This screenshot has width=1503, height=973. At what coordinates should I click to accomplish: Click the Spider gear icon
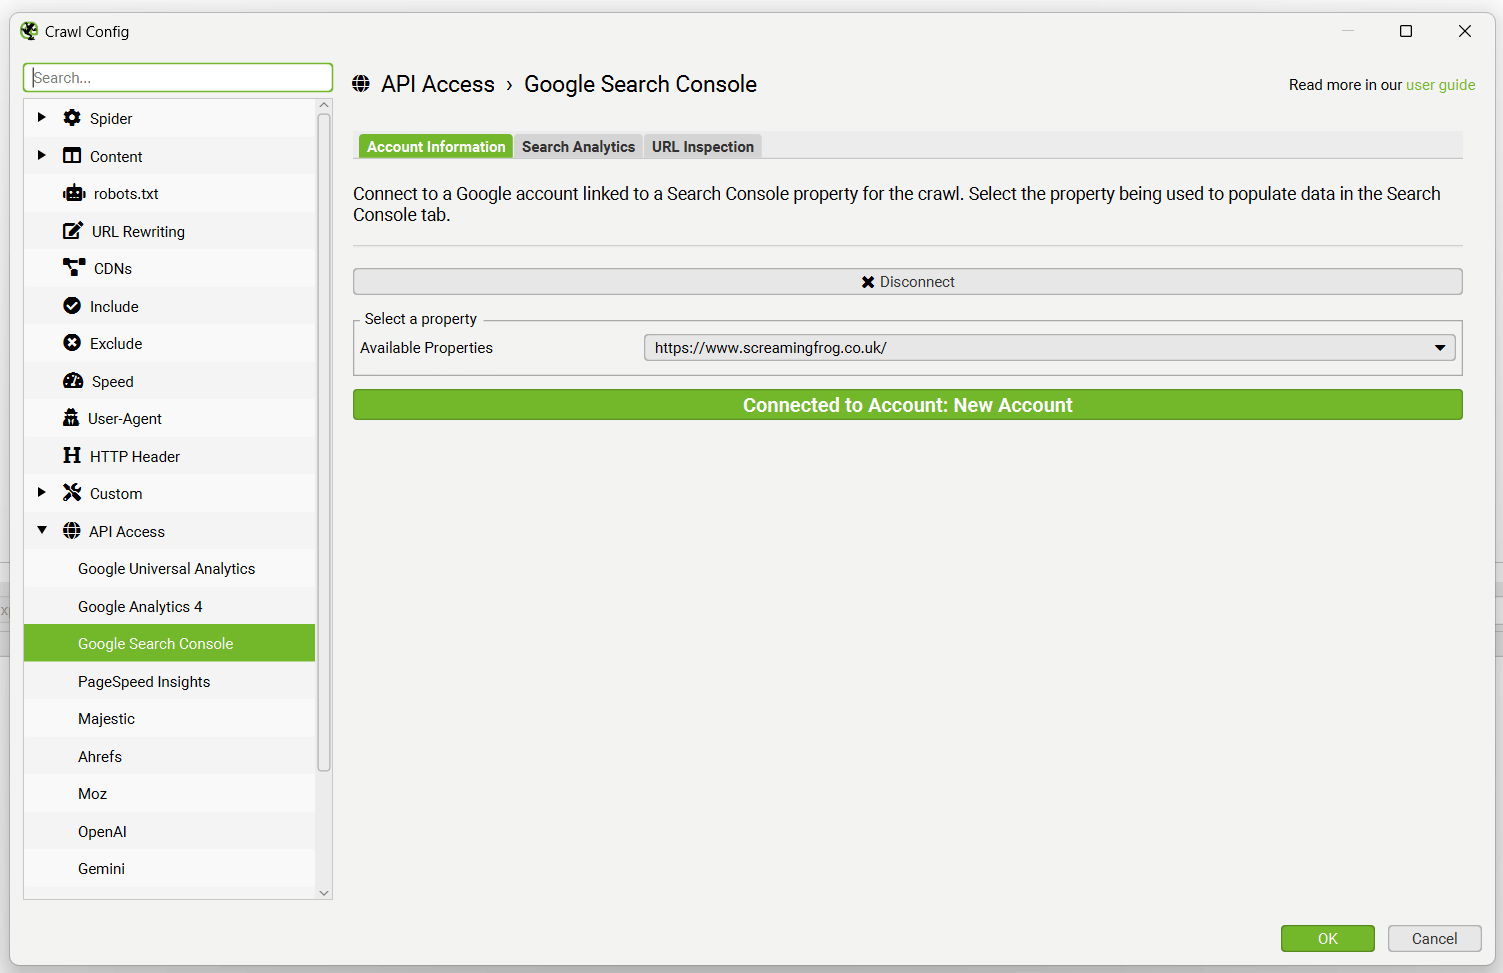pos(72,118)
